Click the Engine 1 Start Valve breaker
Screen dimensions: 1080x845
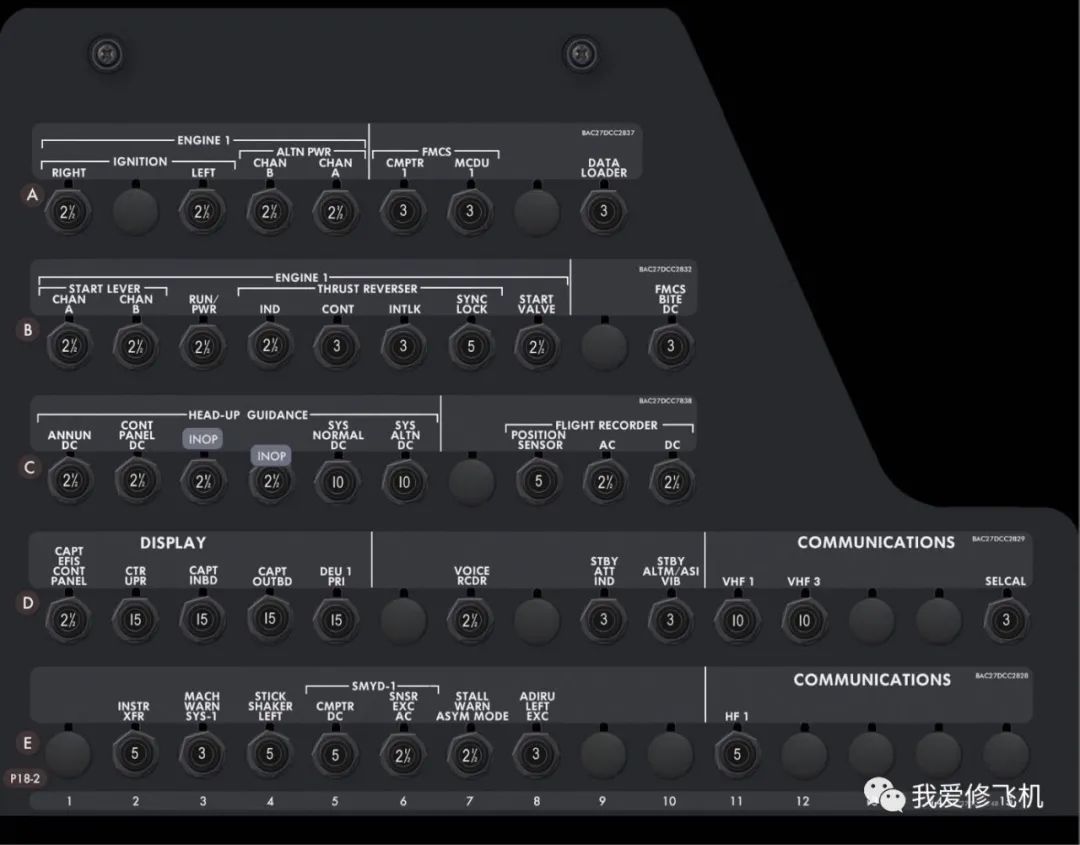tap(536, 347)
